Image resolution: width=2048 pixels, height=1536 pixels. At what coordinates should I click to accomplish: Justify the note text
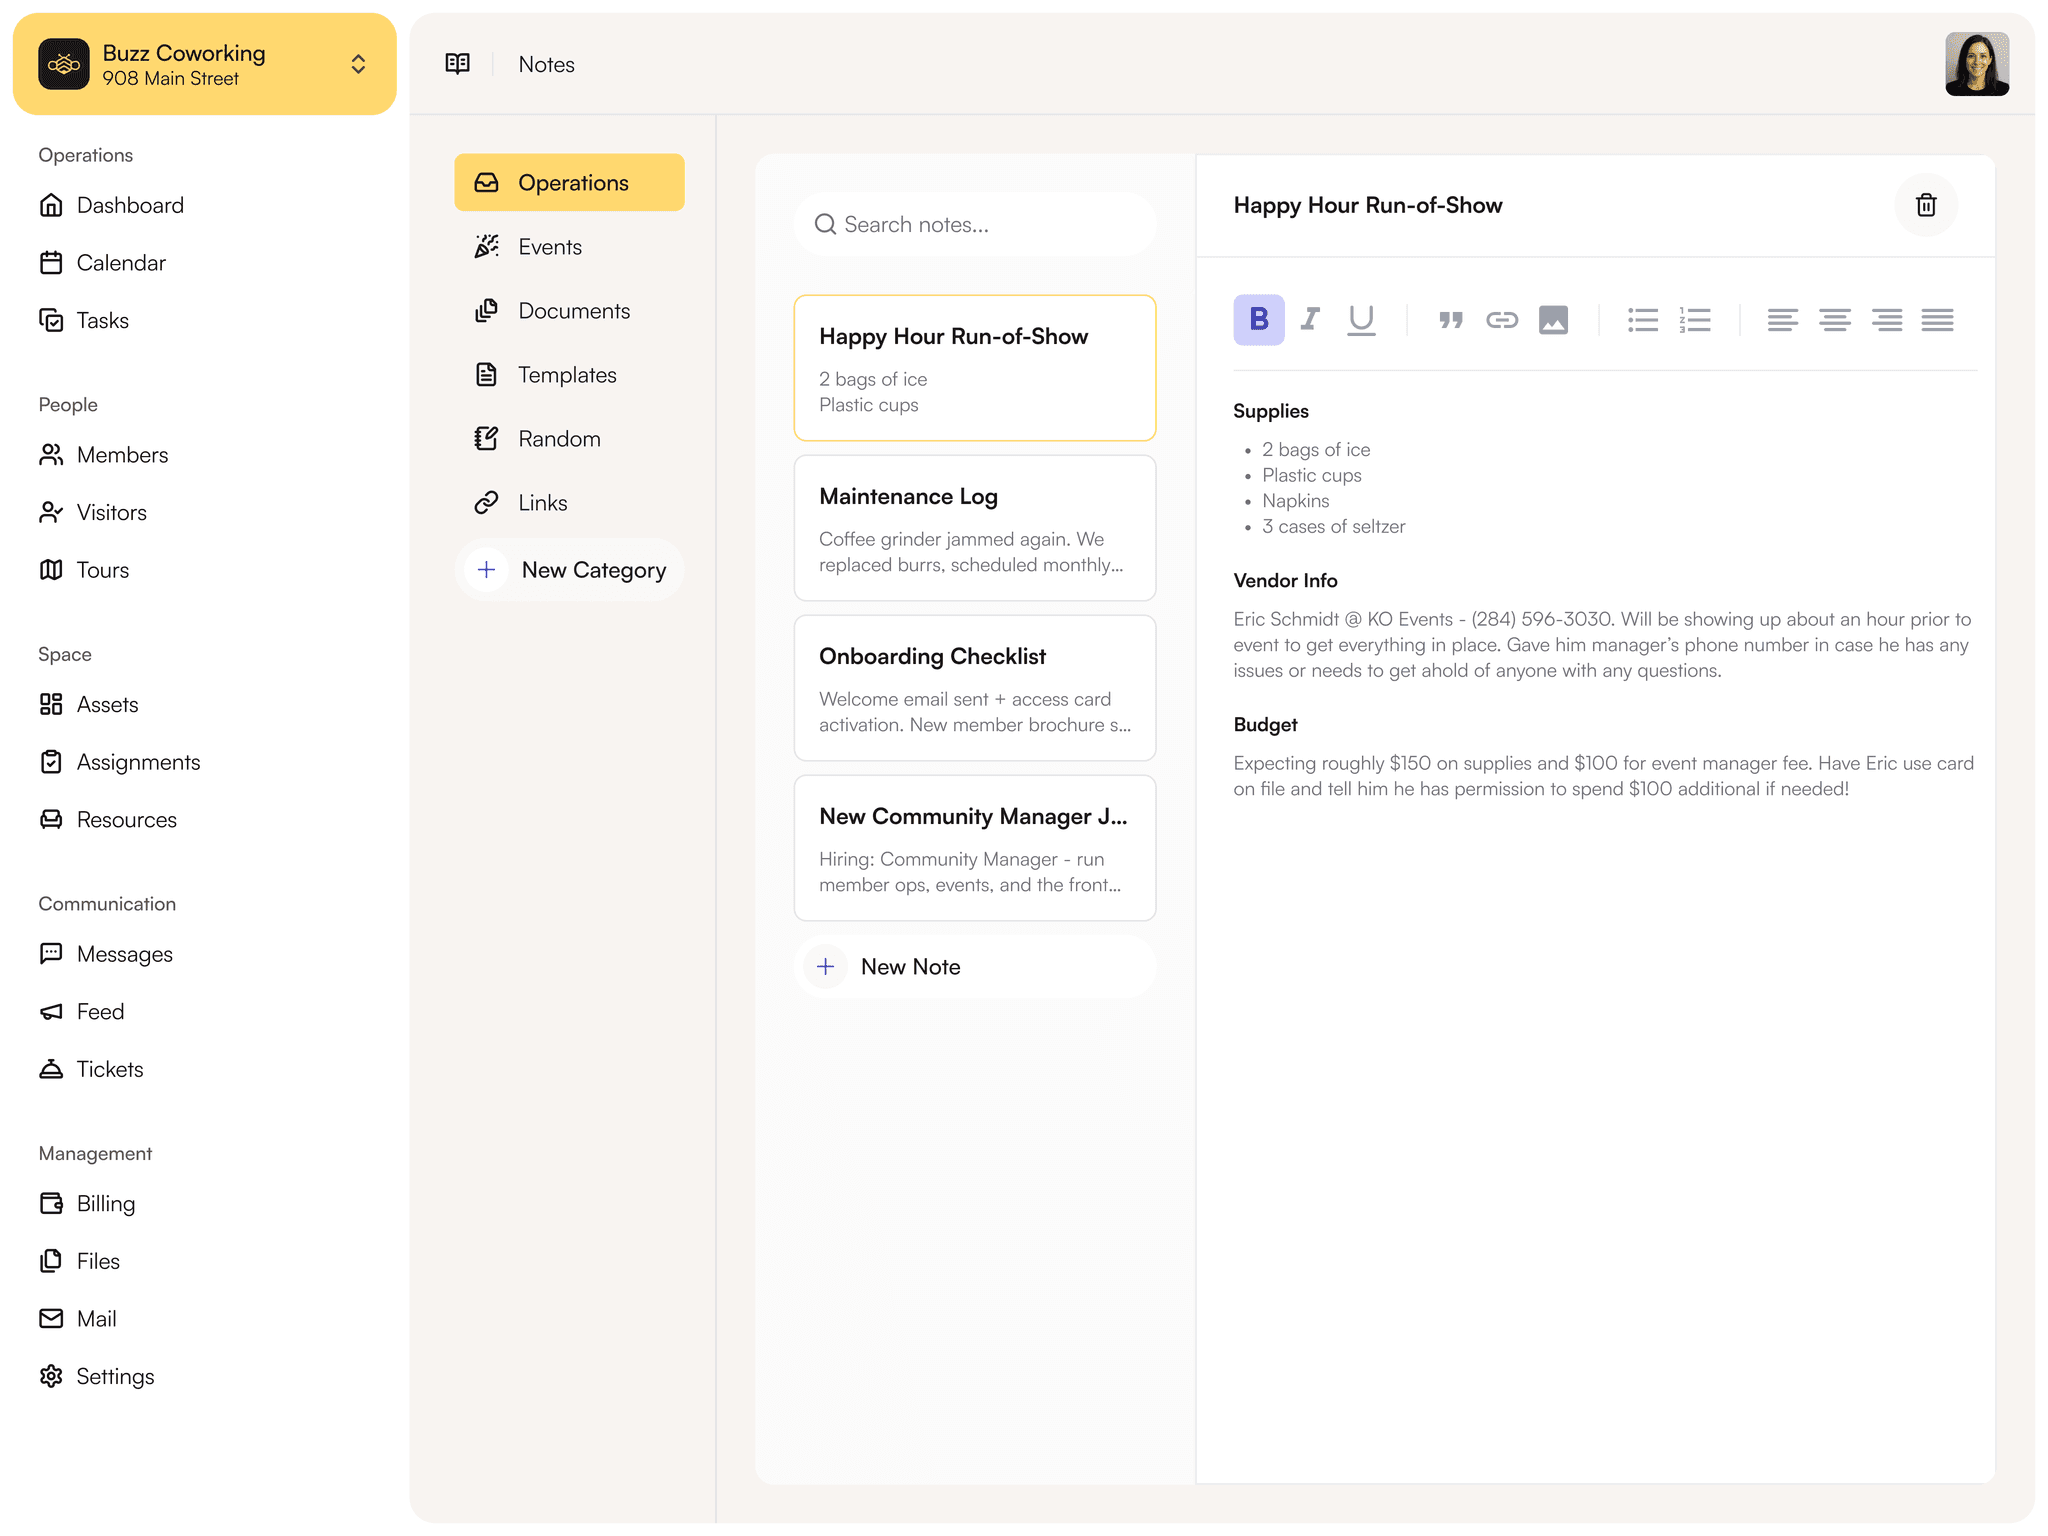click(x=1937, y=320)
